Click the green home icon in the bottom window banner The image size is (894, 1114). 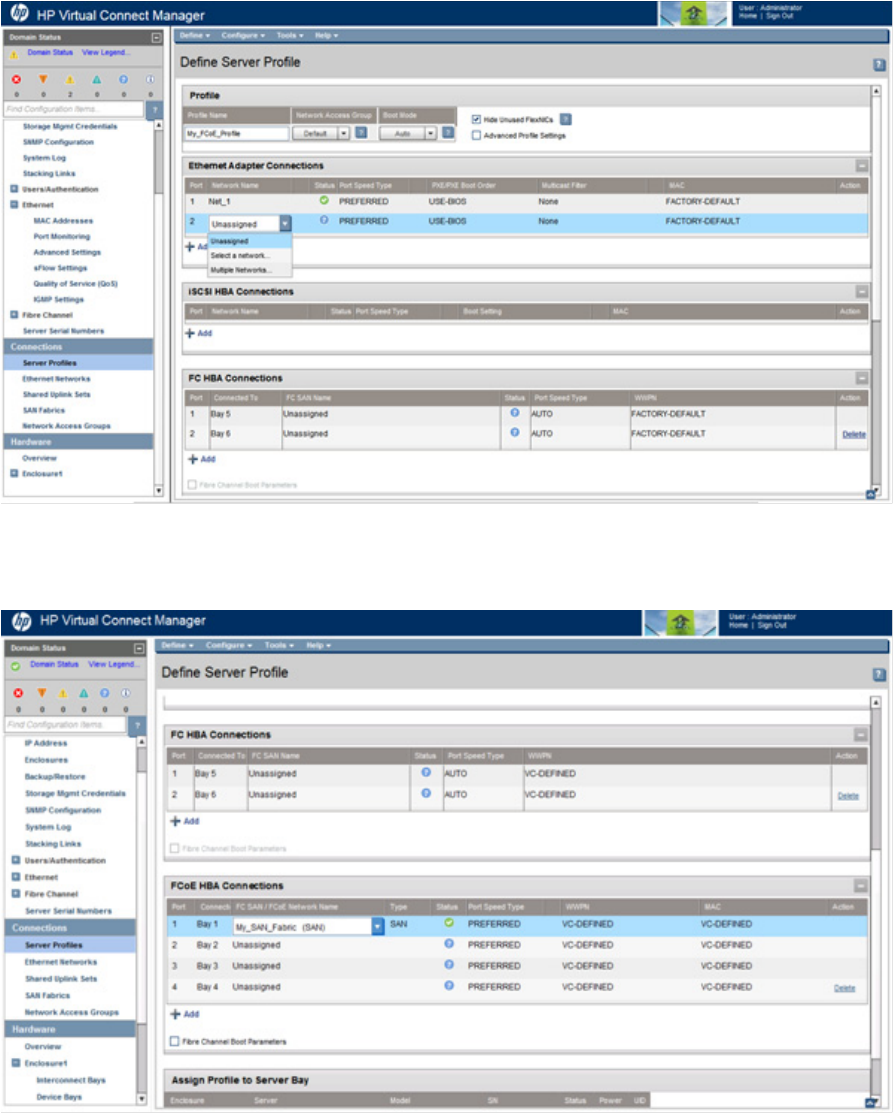(679, 623)
